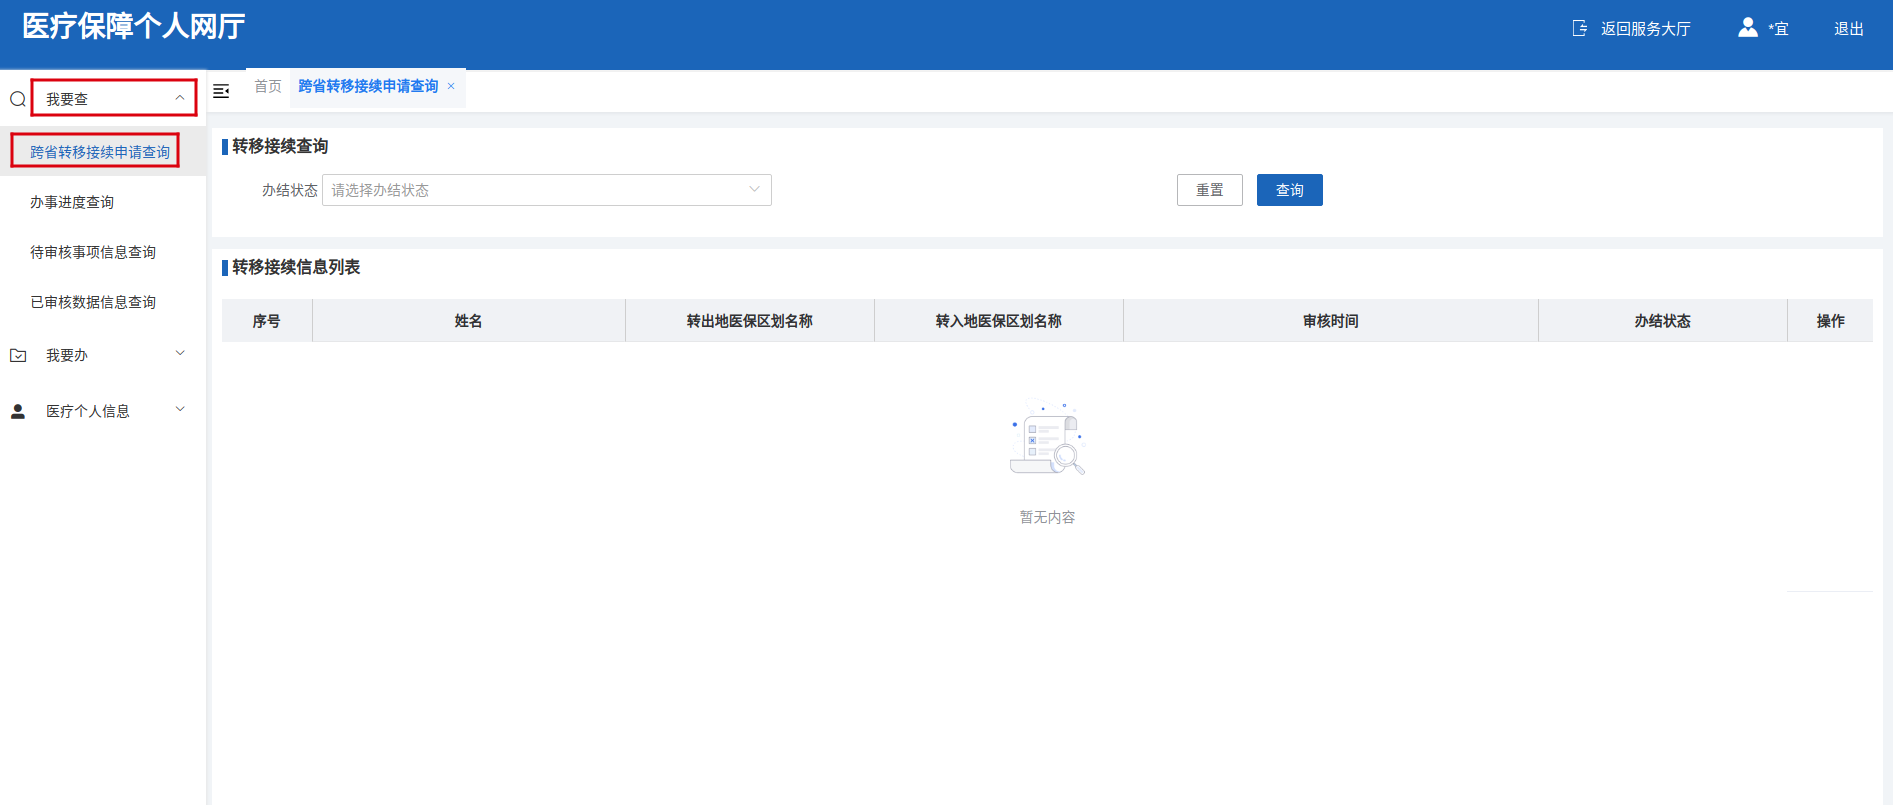
Task: Click the 转移接续查询 section heading
Action: click(x=280, y=146)
